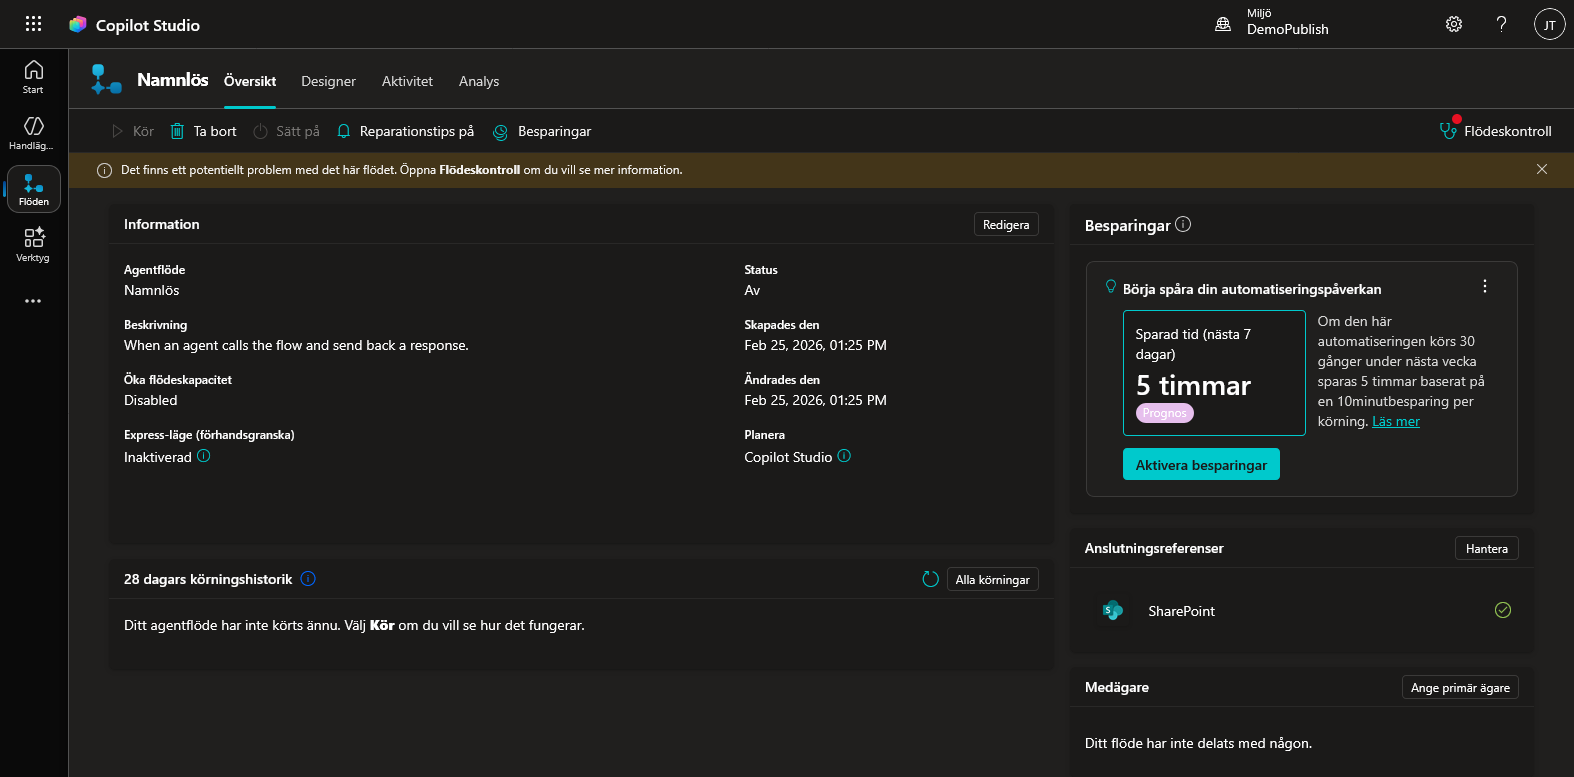1574x777 pixels.
Task: Open Besparingar in the toolbar
Action: point(542,131)
